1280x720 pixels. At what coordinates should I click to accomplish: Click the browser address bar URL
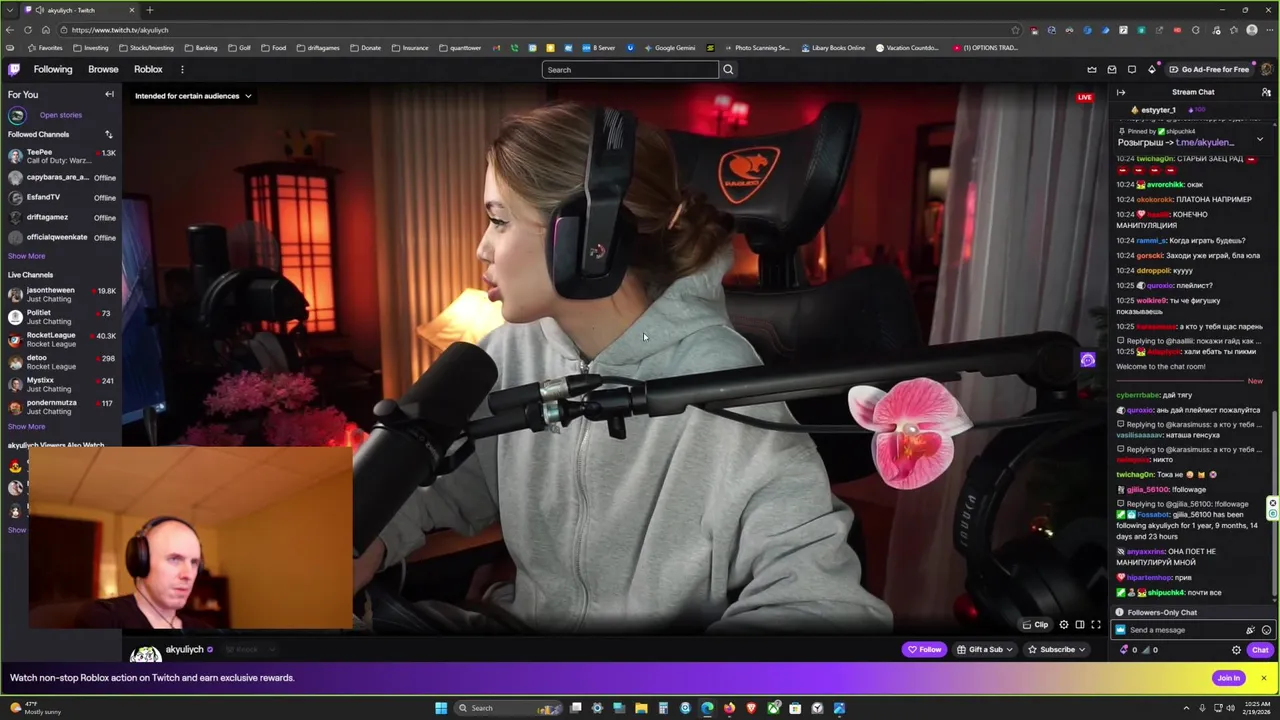click(x=120, y=30)
